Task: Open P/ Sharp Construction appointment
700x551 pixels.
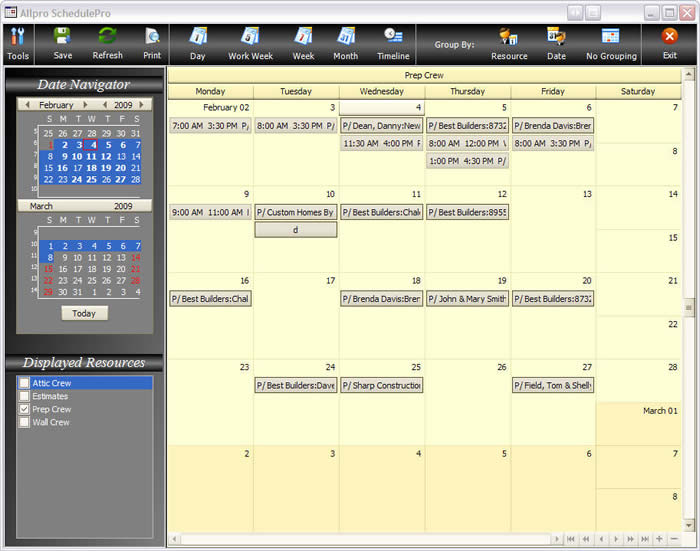Action: [x=381, y=385]
